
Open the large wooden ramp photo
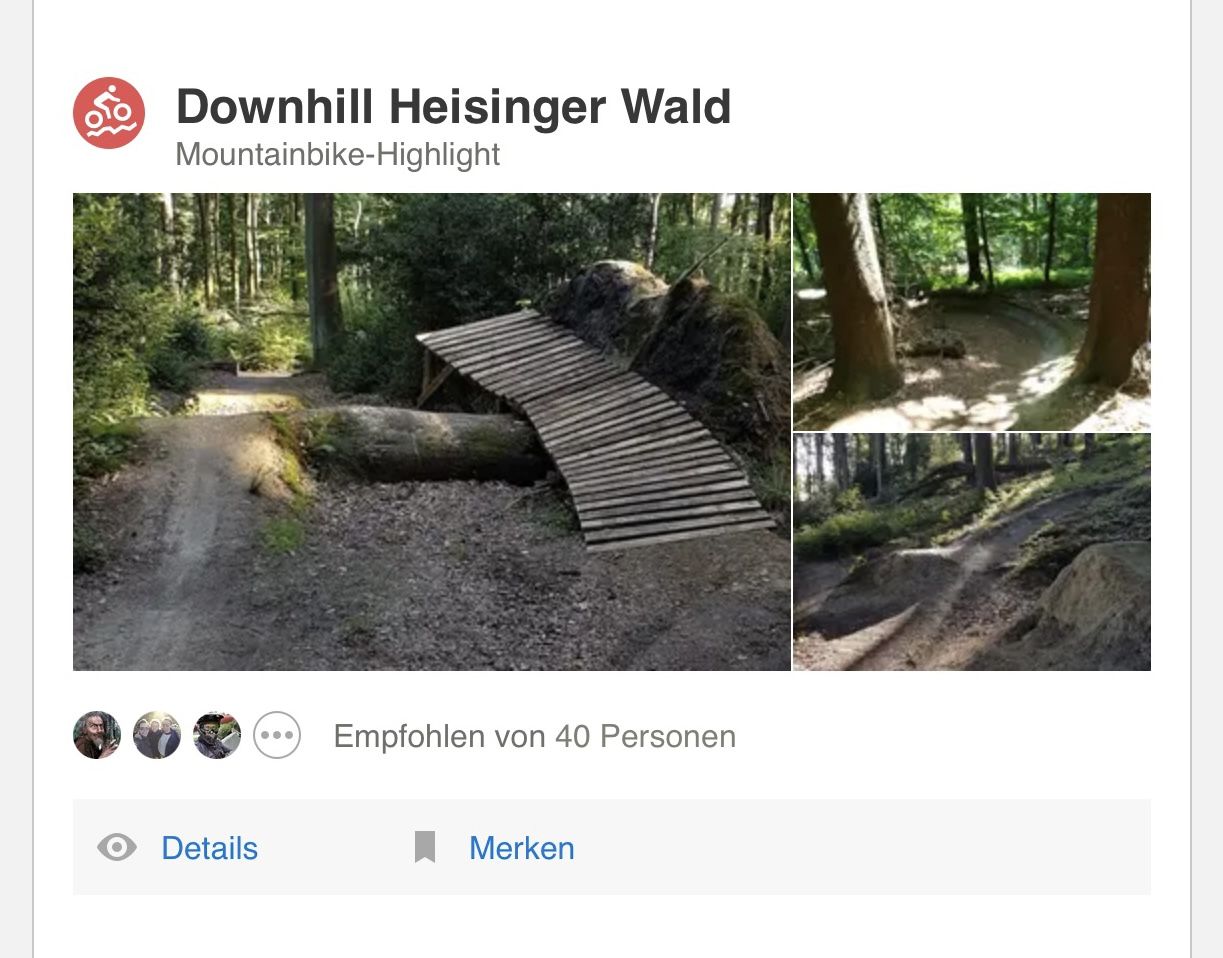click(x=431, y=431)
